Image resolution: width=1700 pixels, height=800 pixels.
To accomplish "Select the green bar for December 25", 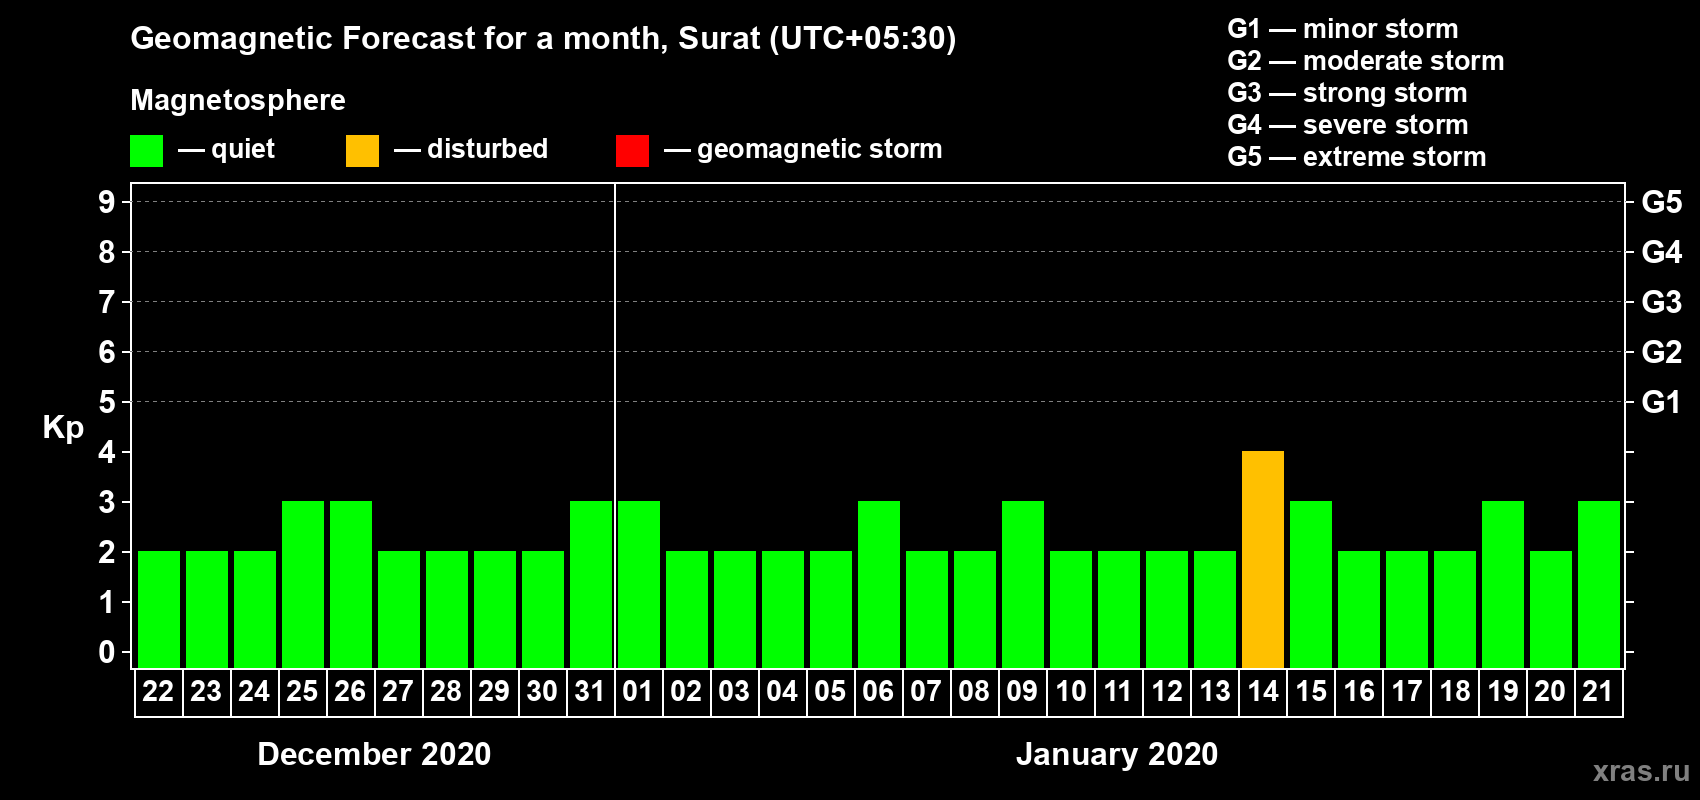I will (303, 584).
